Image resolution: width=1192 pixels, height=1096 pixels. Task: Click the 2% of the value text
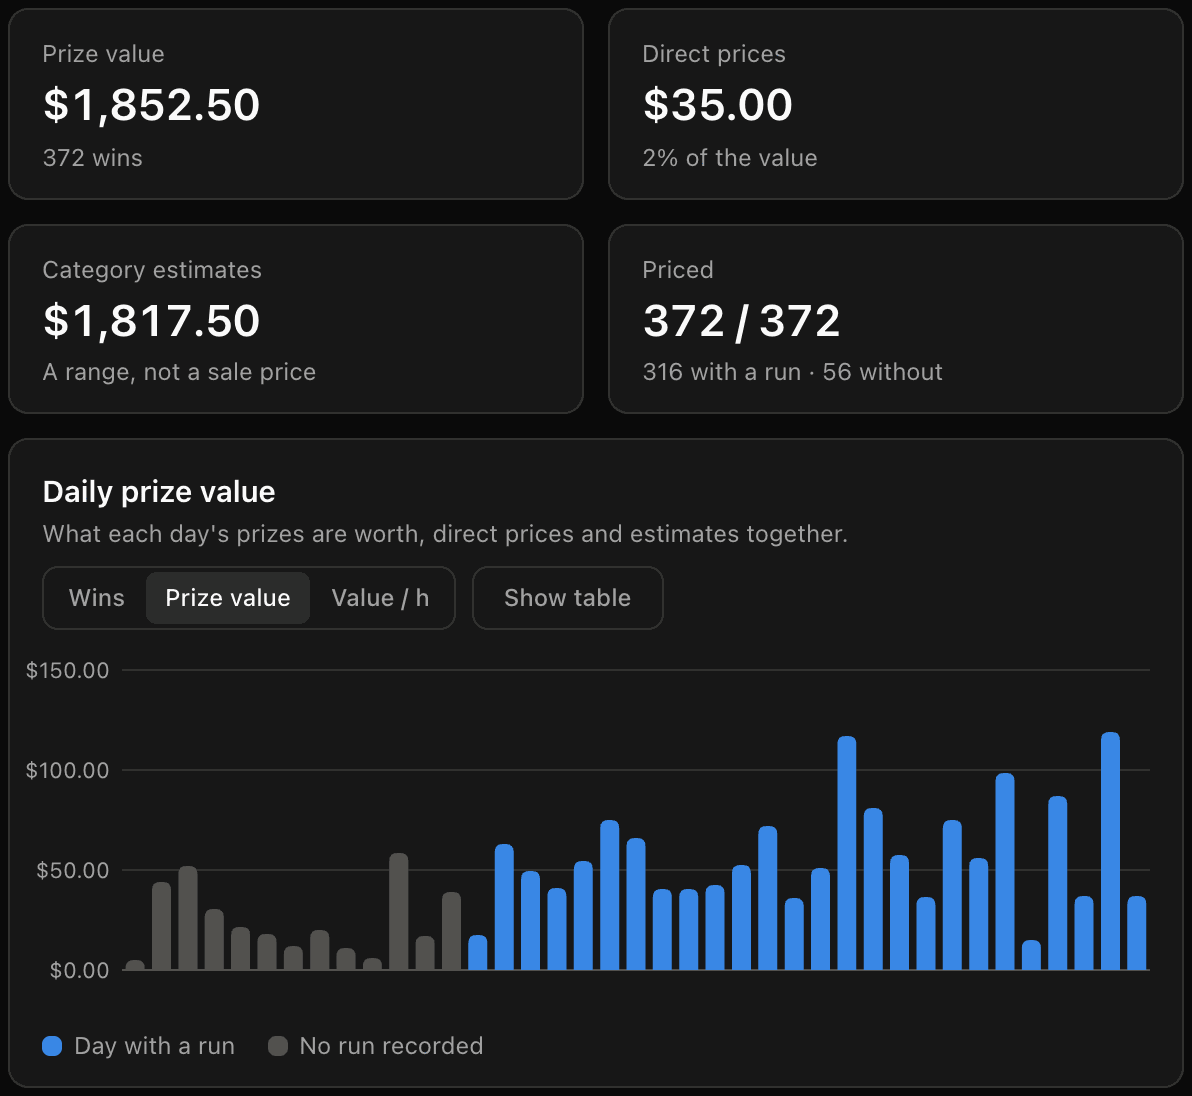tap(730, 158)
